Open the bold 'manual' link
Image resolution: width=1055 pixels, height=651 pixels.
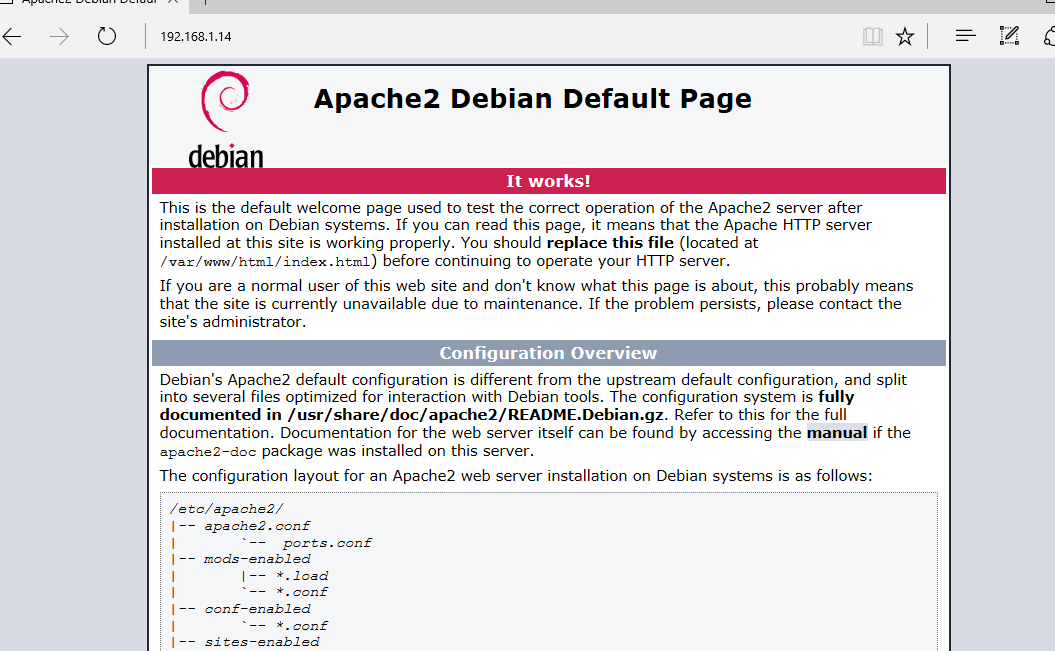(836, 432)
